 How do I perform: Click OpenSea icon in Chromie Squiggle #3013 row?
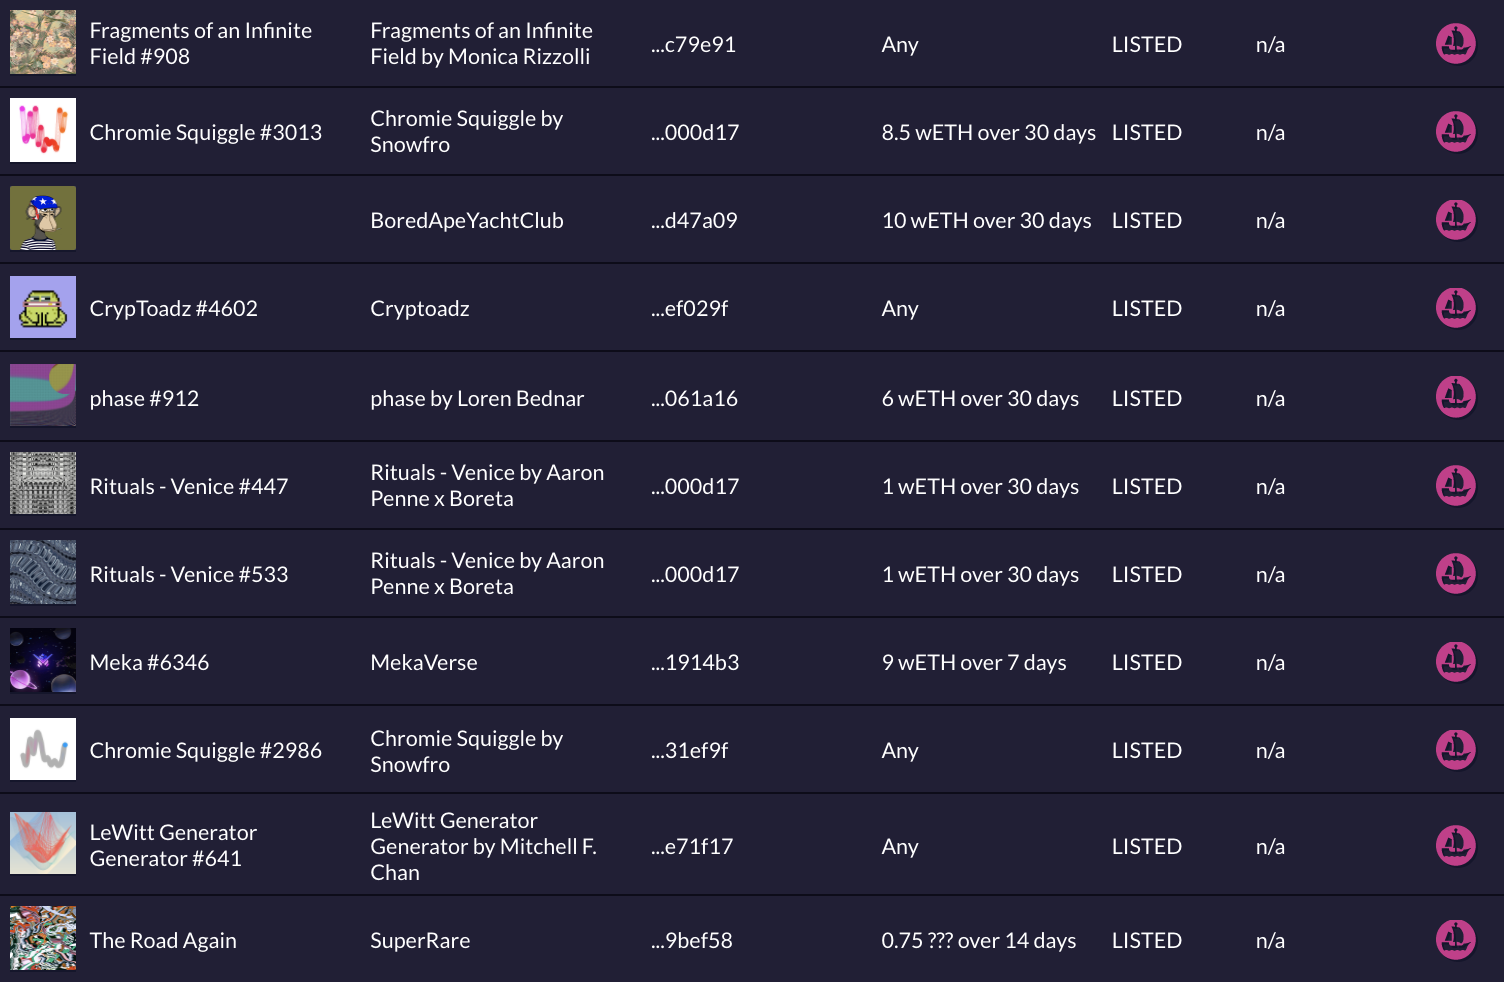coord(1455,132)
